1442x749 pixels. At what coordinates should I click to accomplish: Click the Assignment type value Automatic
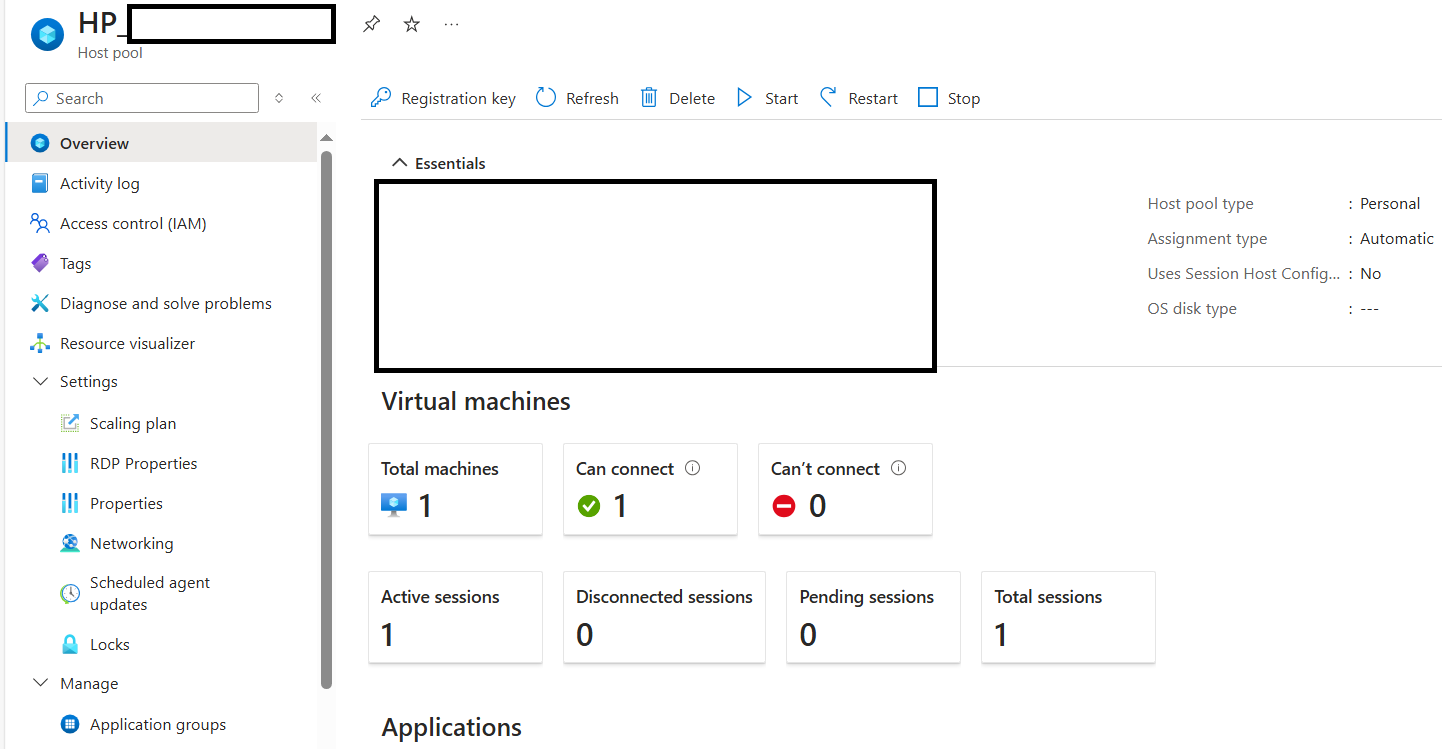tap(1397, 238)
